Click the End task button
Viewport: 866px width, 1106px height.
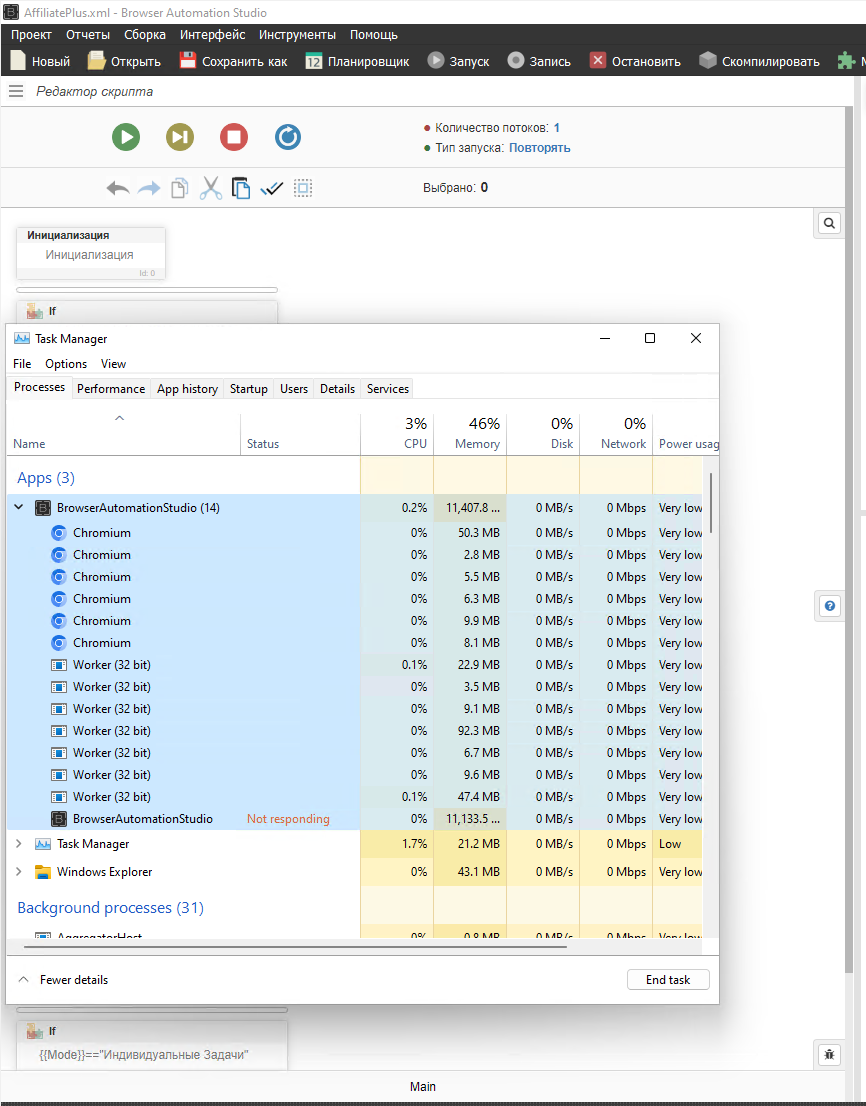point(667,980)
